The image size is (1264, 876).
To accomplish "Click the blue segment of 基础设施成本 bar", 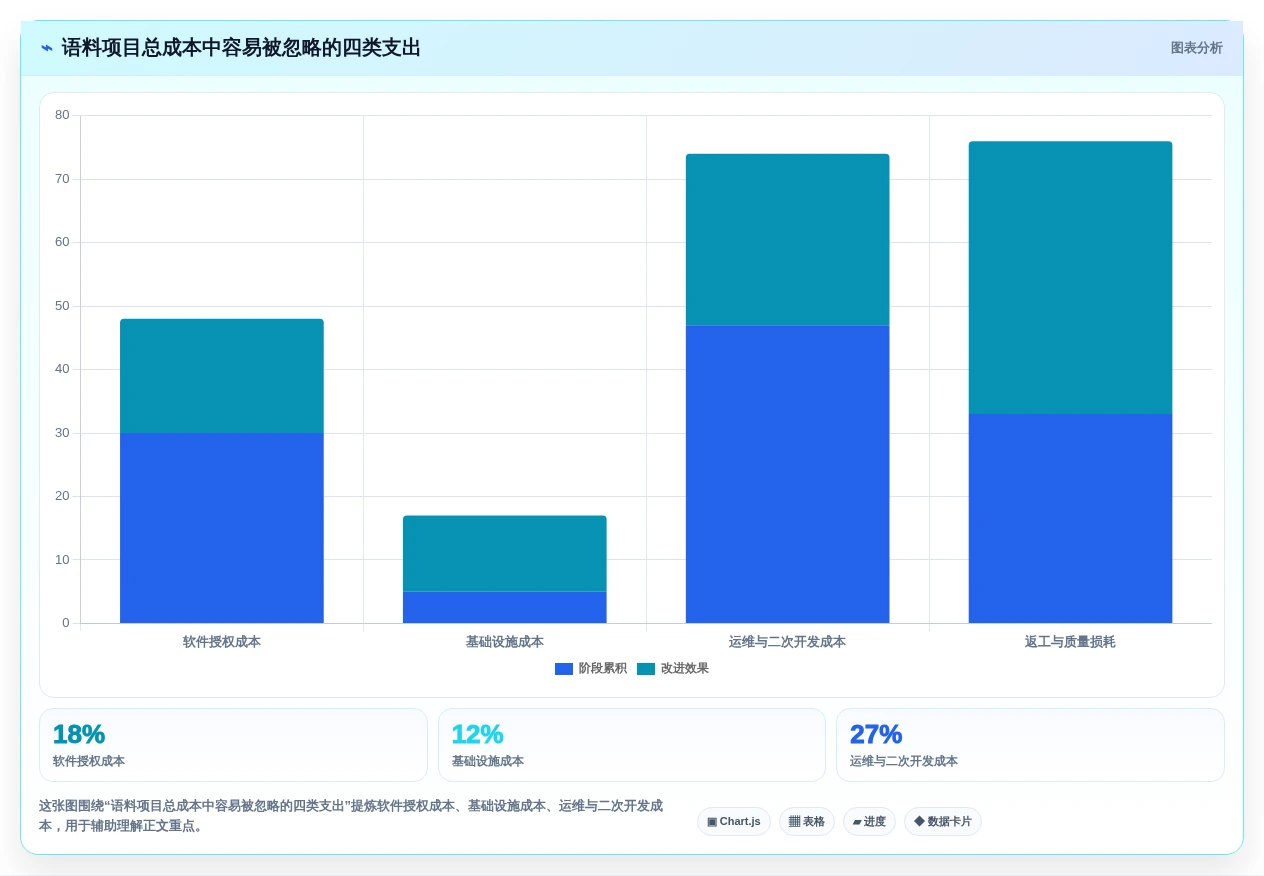I will coord(505,607).
